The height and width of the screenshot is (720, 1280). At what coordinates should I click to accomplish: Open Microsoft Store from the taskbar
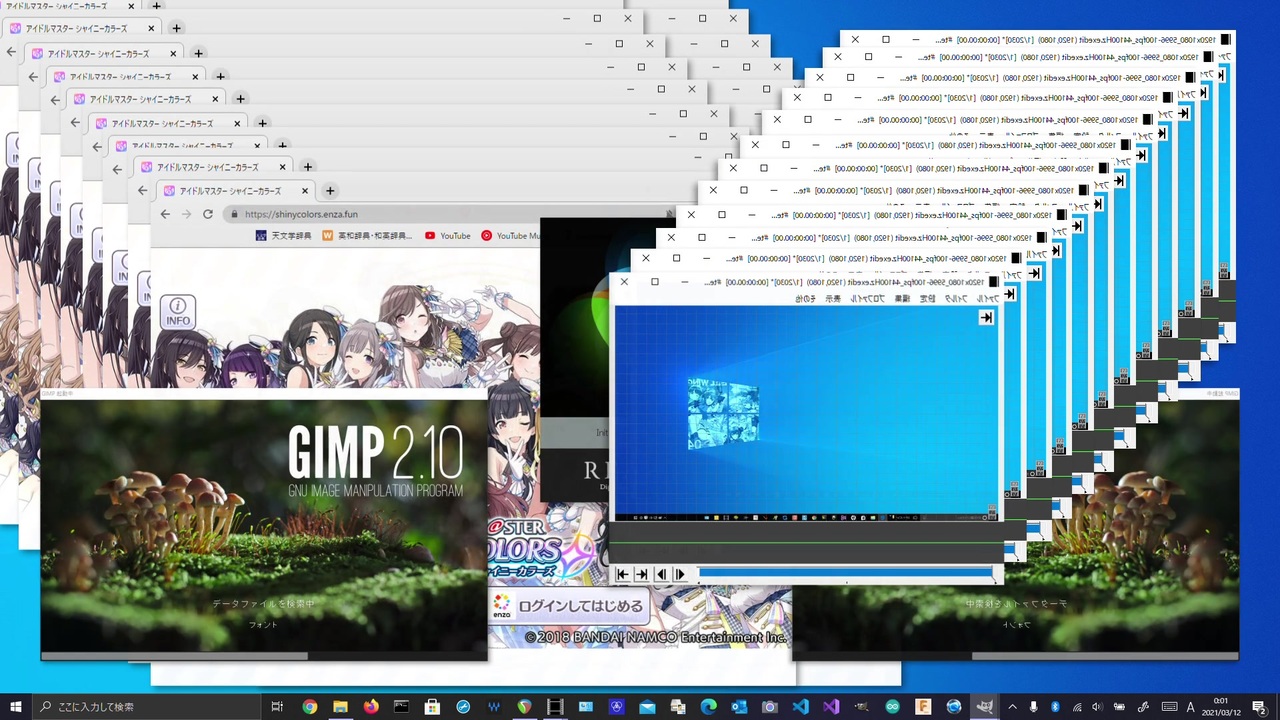coord(432,707)
